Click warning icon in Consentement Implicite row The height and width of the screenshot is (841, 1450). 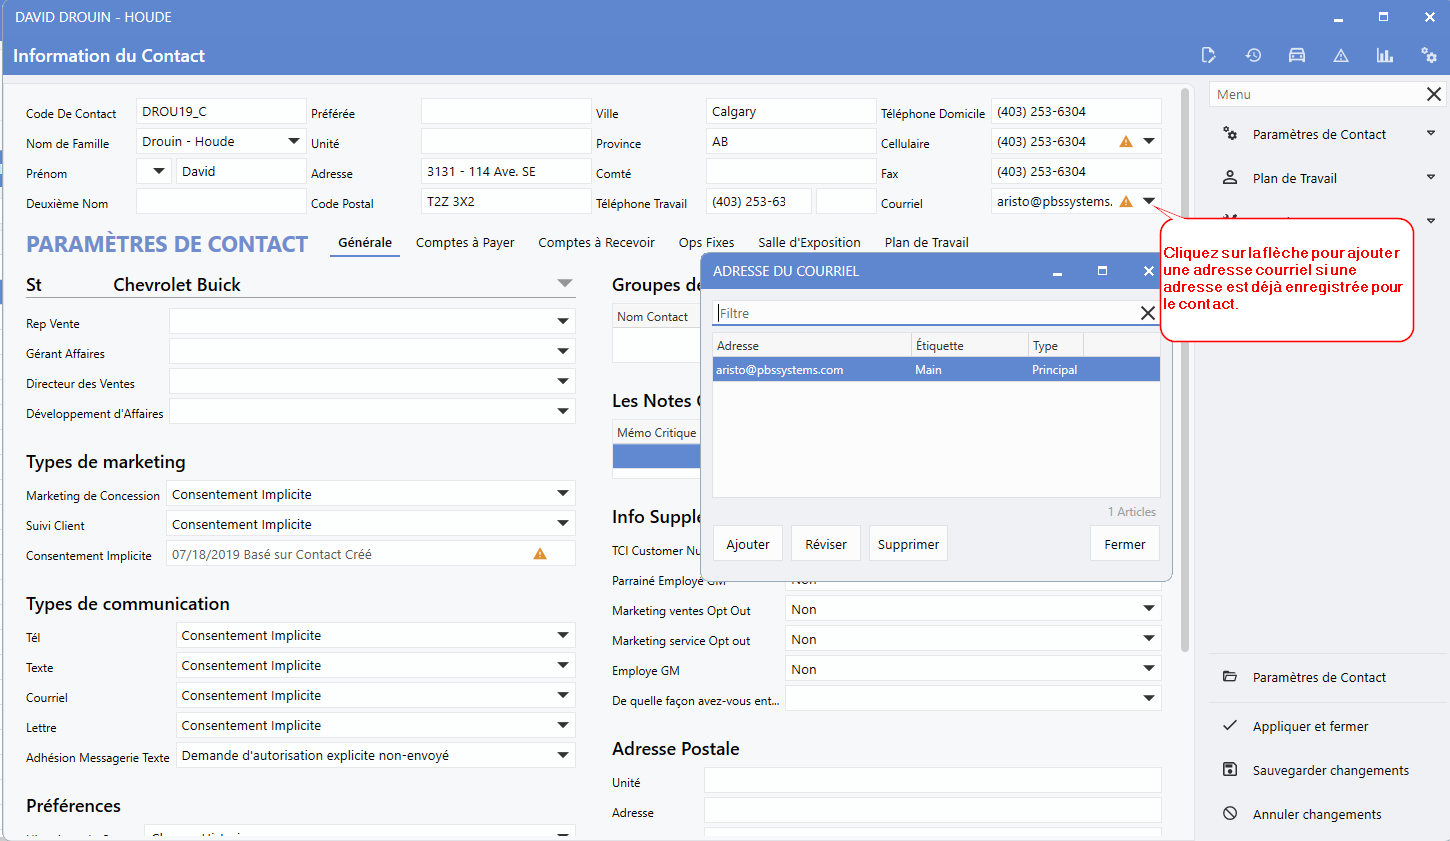coord(540,554)
